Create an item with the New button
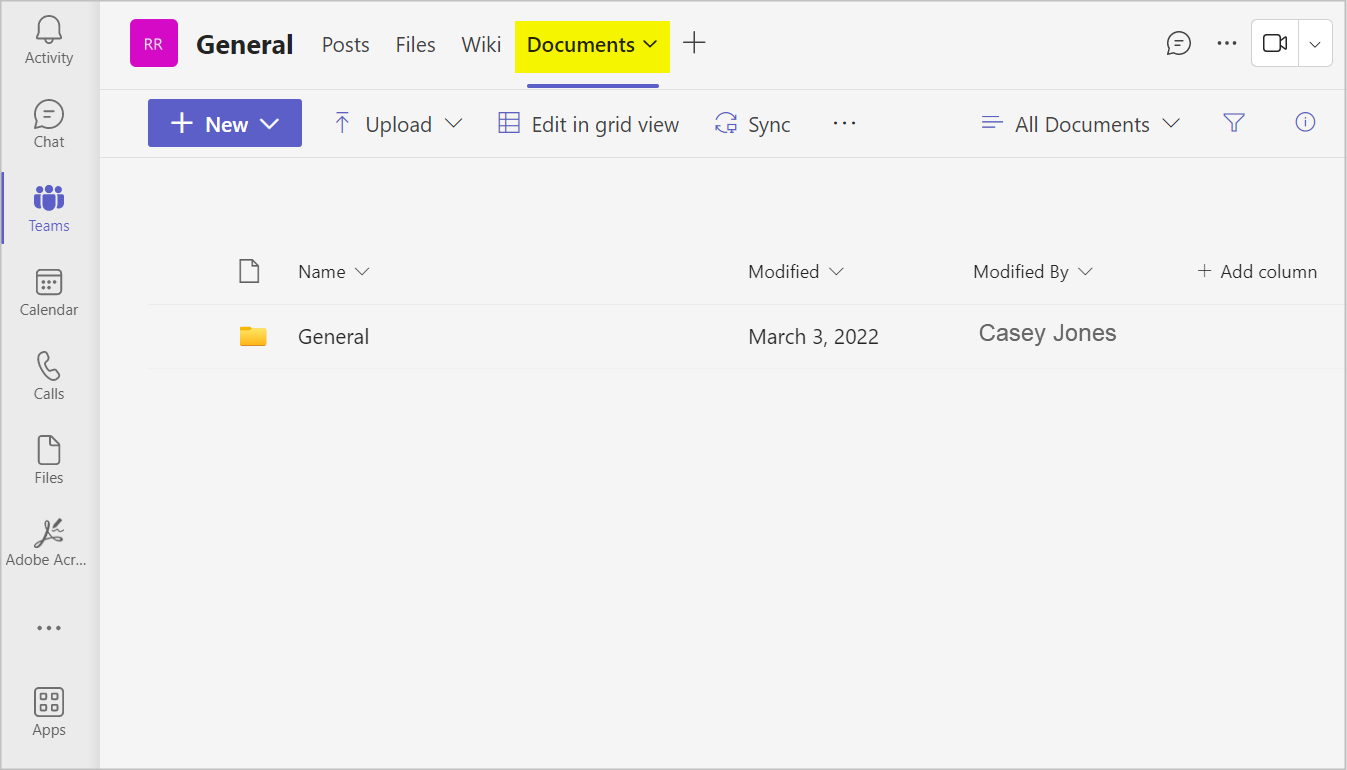Image resolution: width=1347 pixels, height=770 pixels. 224,122
